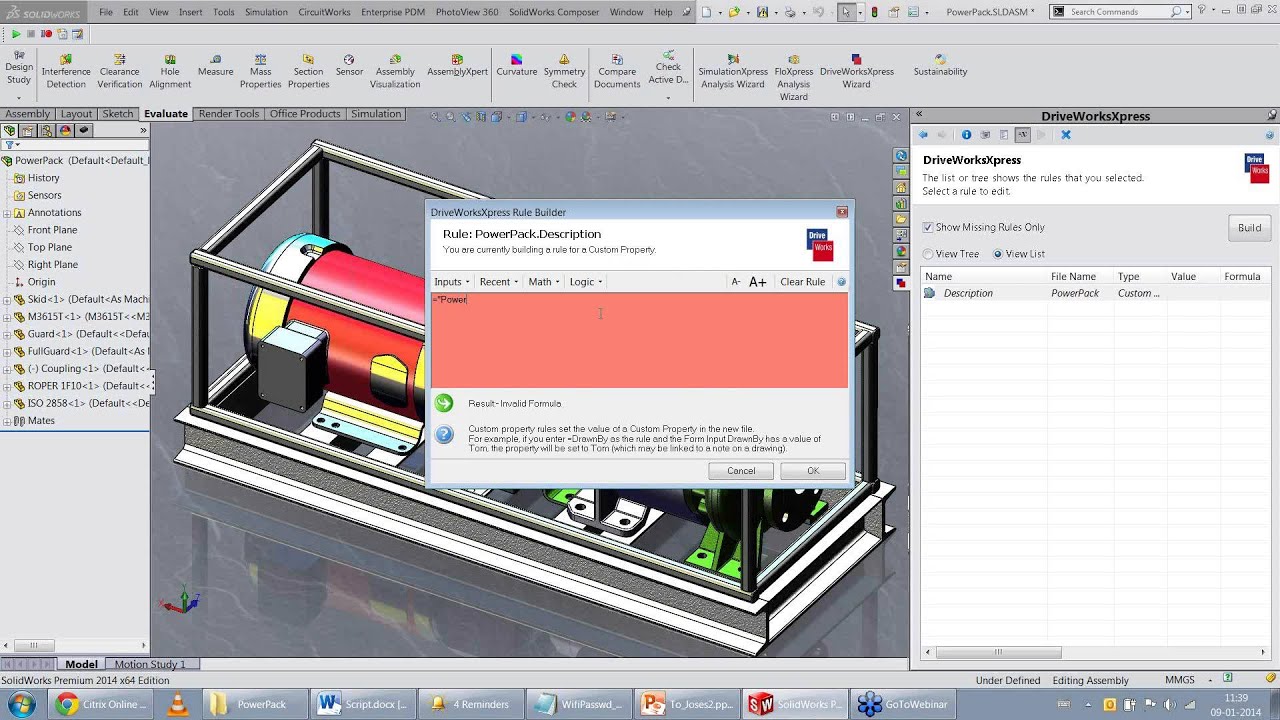This screenshot has height=720, width=1280.
Task: Open the File menu
Action: [106, 12]
